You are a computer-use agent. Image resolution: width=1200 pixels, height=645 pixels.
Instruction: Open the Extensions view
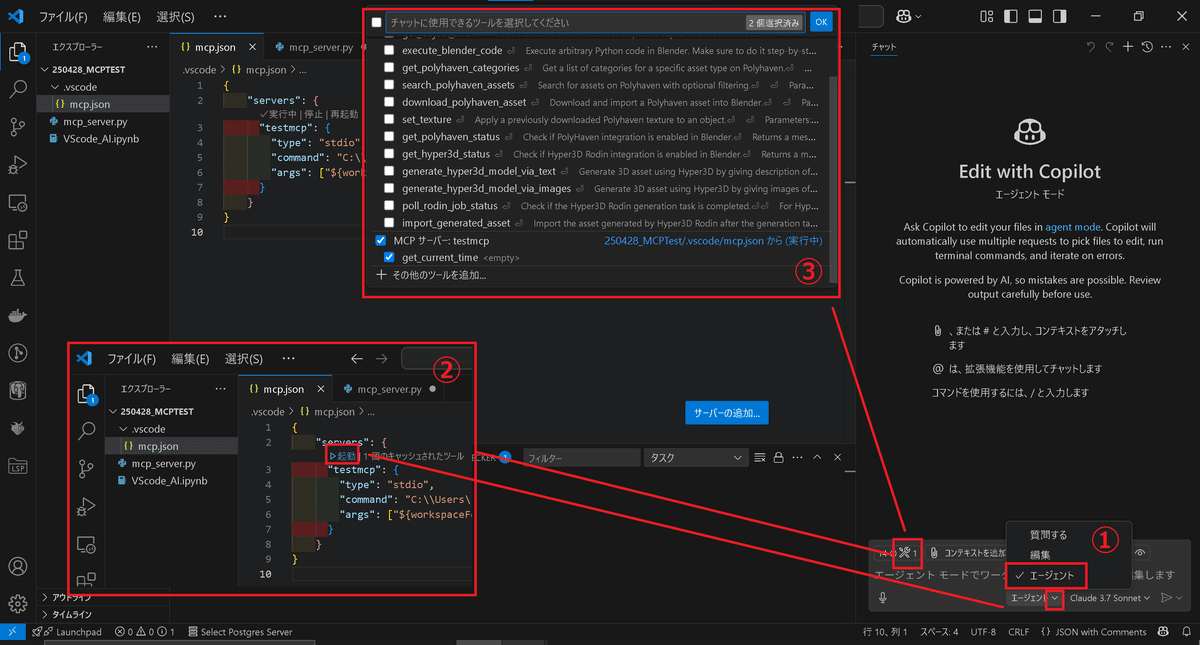pyautogui.click(x=18, y=239)
